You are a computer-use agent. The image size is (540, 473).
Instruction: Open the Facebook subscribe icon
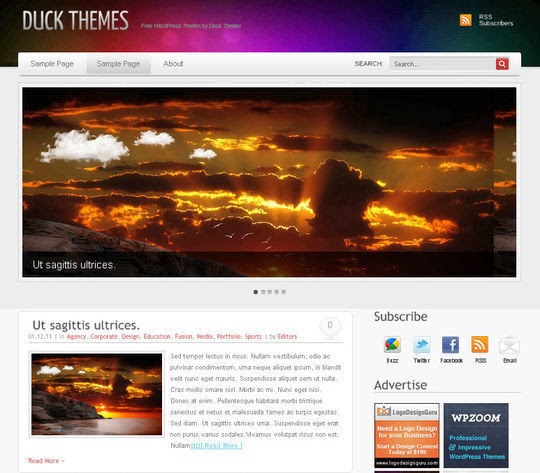click(x=450, y=345)
